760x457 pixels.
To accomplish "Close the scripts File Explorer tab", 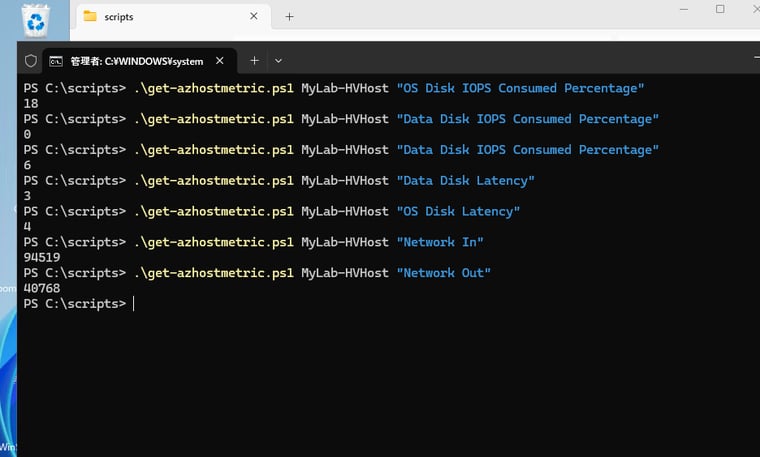I will (253, 16).
